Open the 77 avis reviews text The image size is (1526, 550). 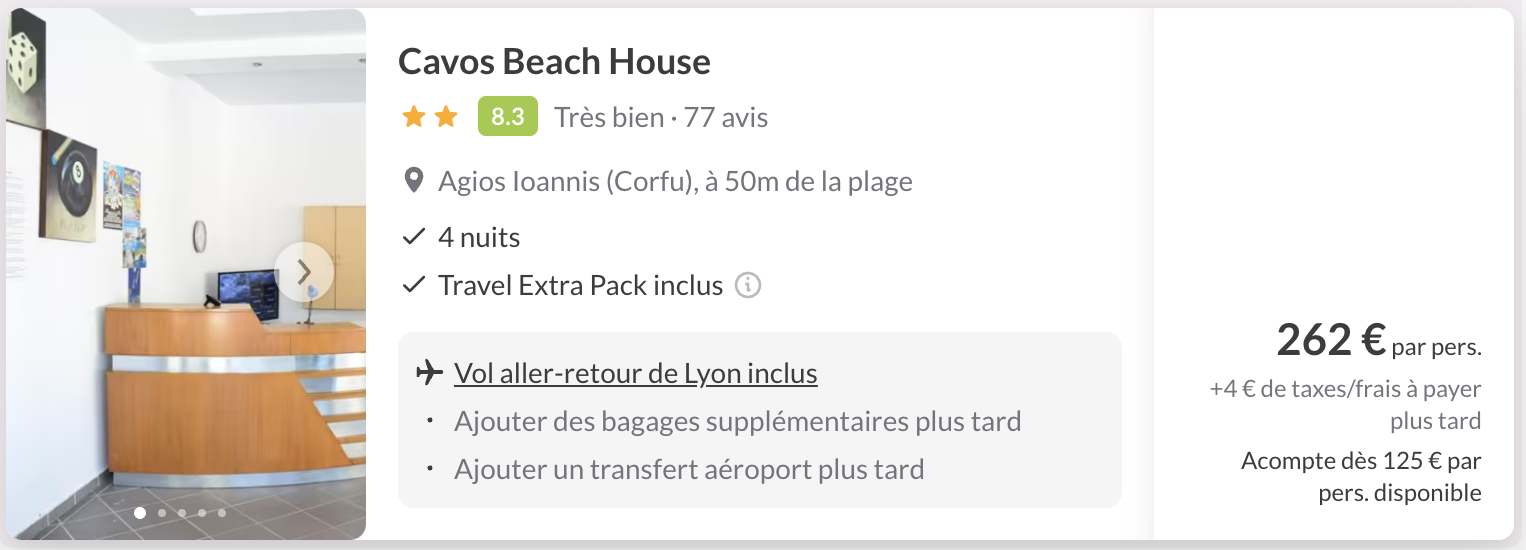click(x=726, y=118)
